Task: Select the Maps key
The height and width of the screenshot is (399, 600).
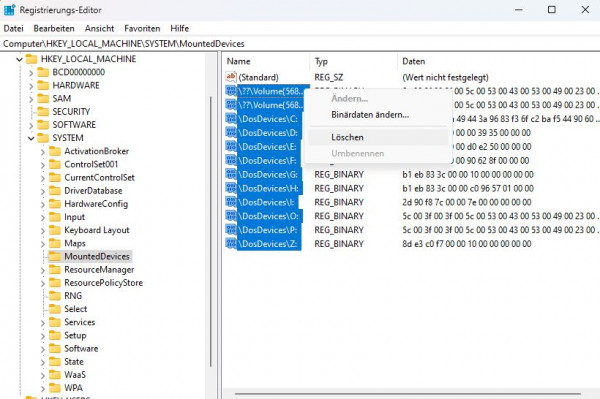Action: click(x=75, y=243)
